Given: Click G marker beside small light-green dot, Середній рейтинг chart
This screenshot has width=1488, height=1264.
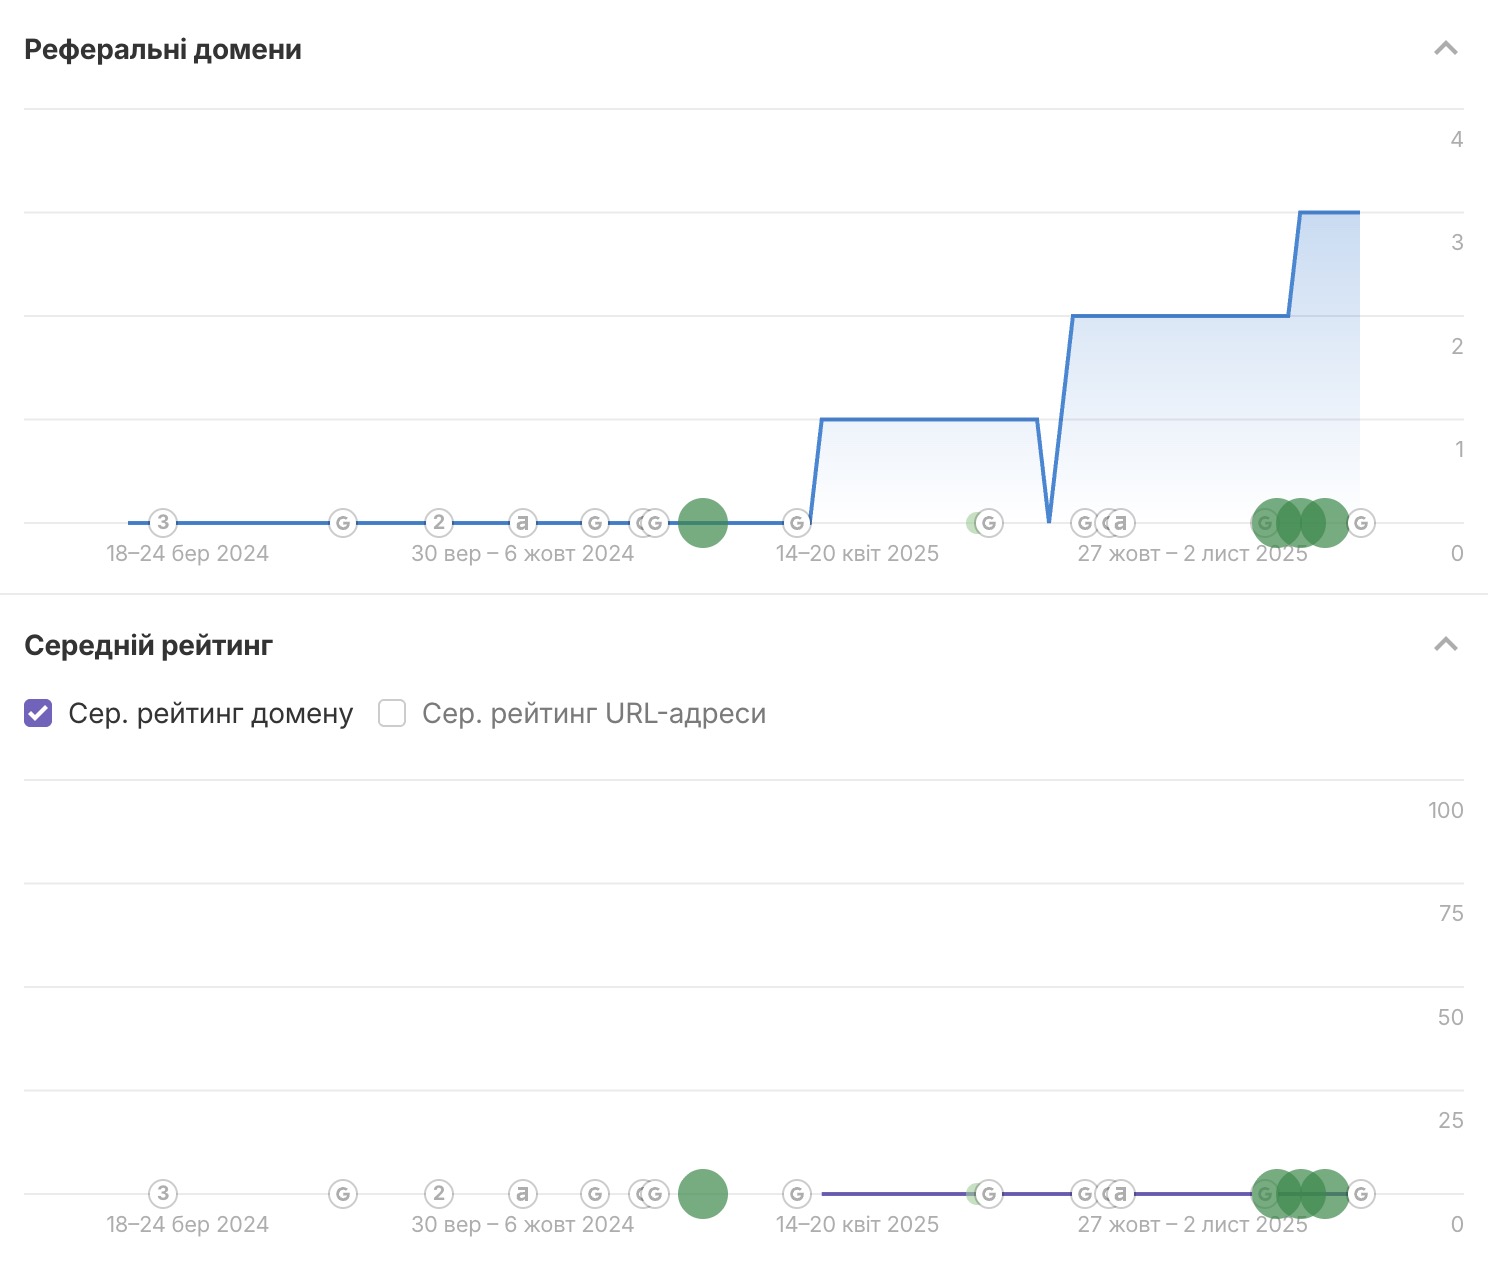Looking at the screenshot, I should (990, 1193).
